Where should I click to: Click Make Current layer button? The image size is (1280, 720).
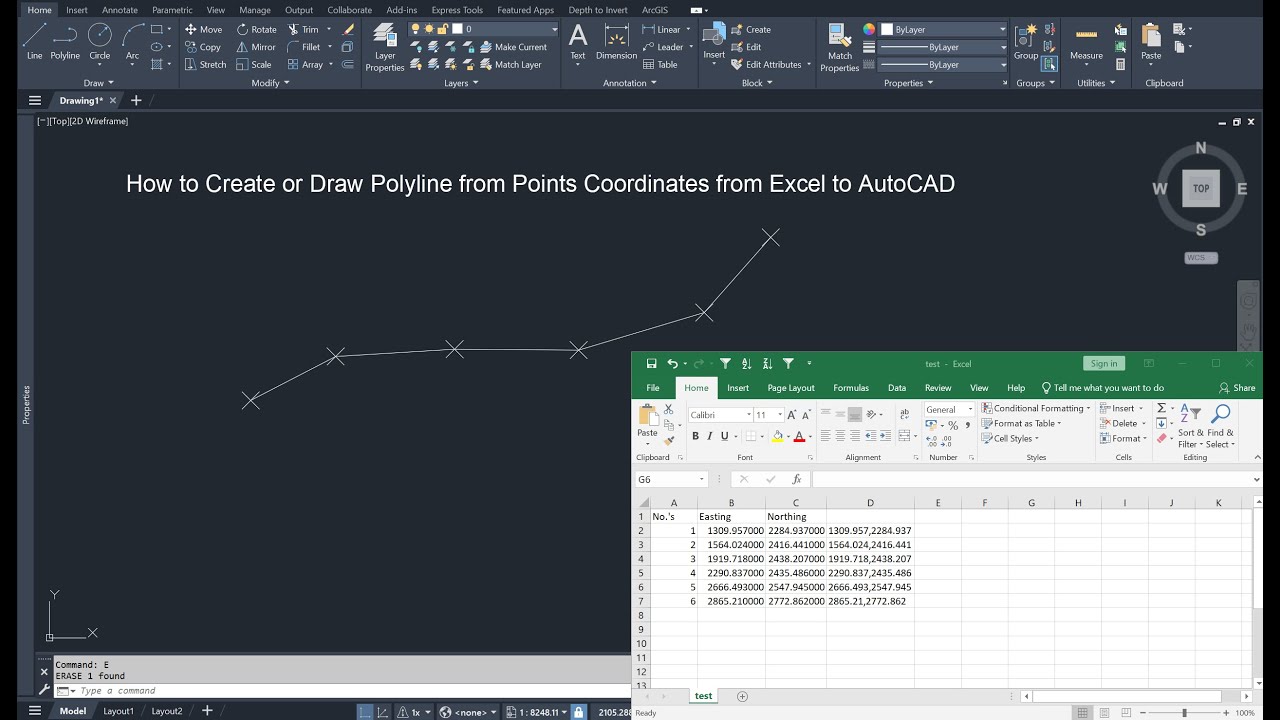pos(514,47)
